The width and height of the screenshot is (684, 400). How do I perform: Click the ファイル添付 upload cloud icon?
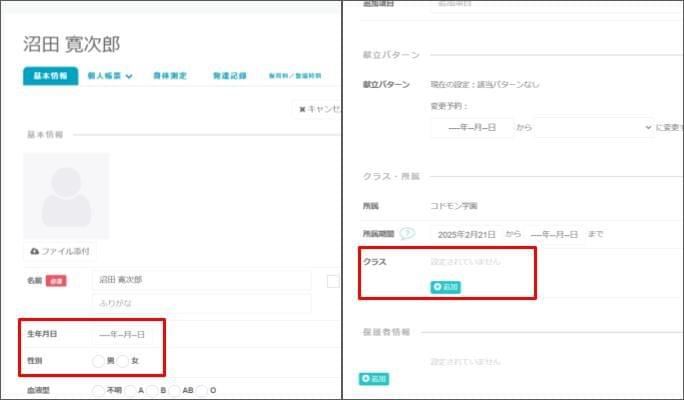pos(35,251)
